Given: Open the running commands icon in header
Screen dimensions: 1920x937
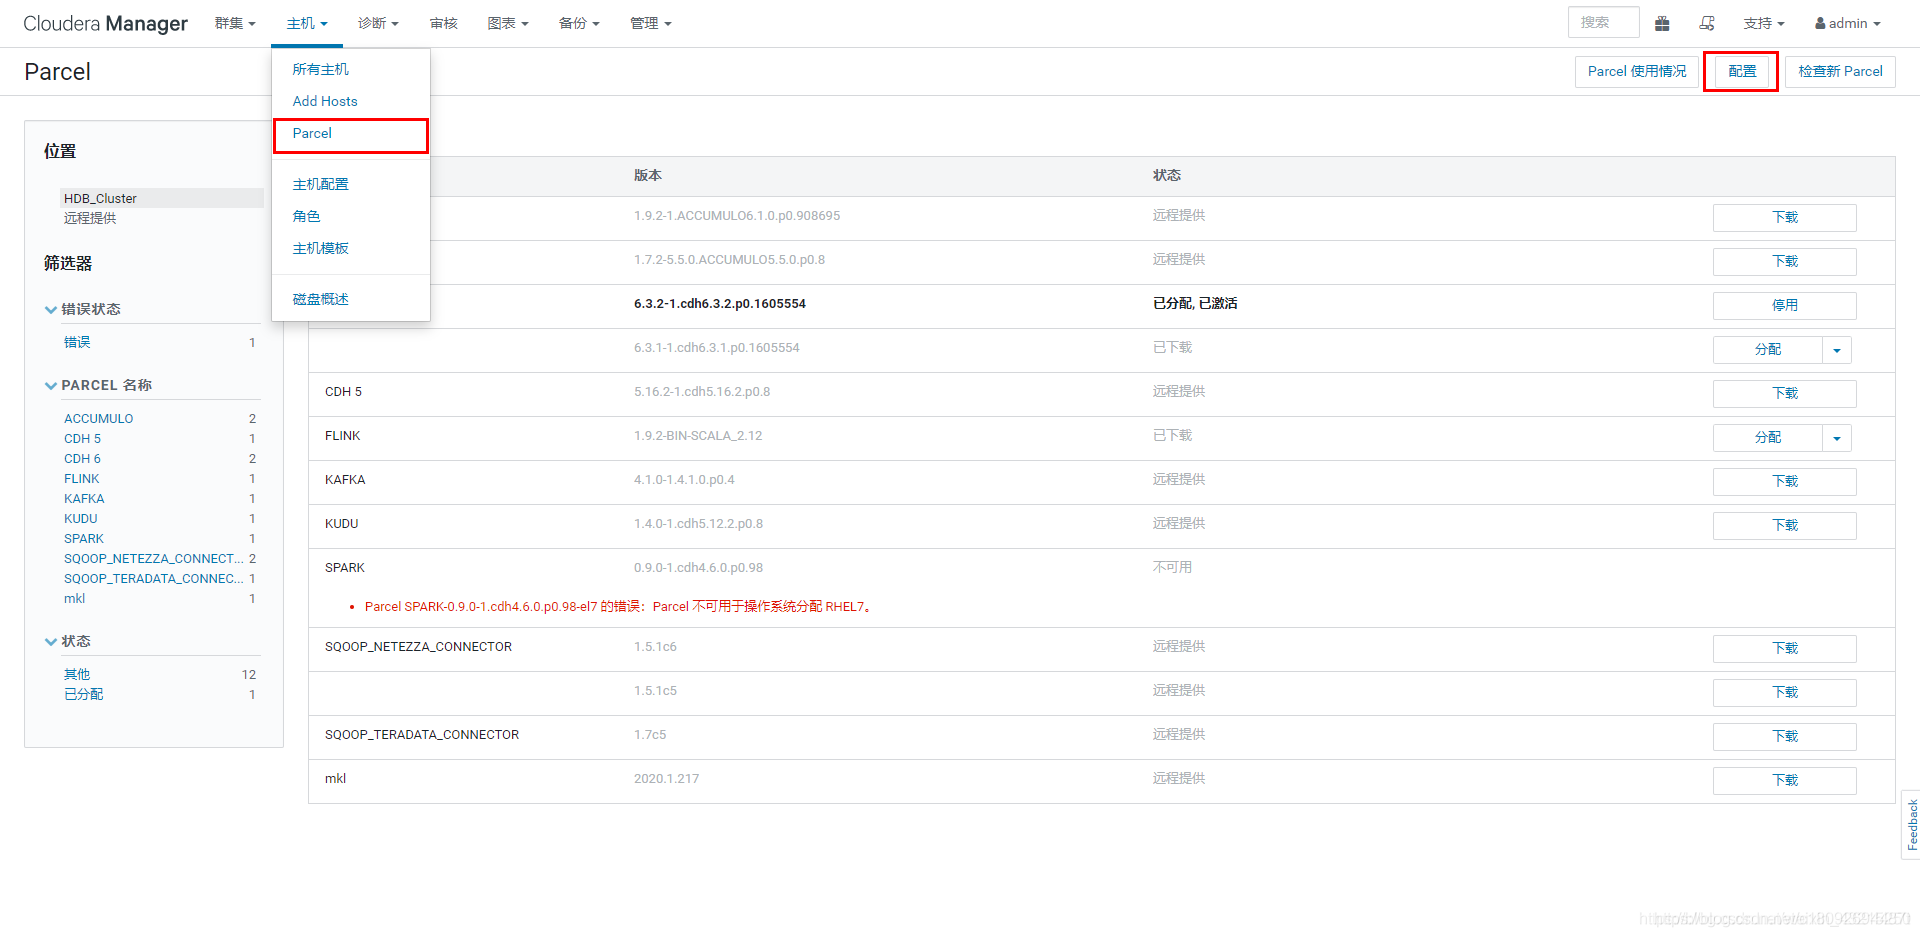Looking at the screenshot, I should [1707, 23].
